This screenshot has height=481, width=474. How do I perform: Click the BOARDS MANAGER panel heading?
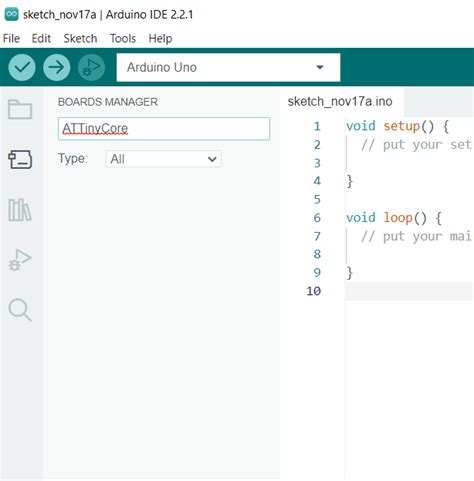pos(108,102)
